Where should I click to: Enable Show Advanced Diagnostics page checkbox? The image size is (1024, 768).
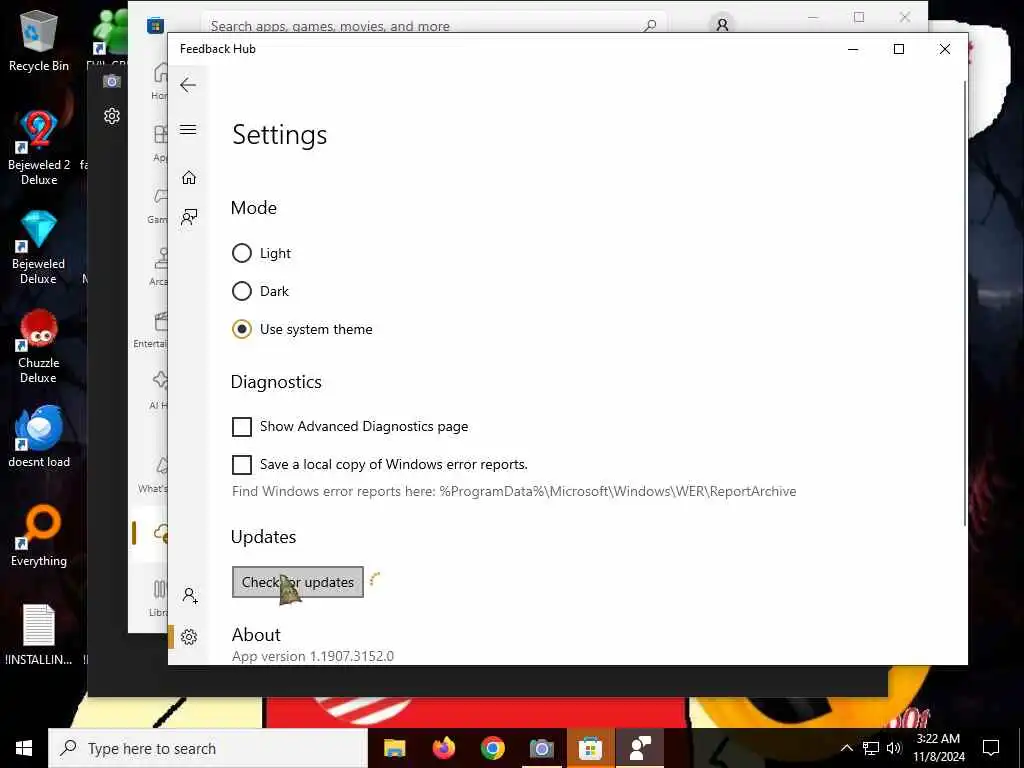click(242, 426)
